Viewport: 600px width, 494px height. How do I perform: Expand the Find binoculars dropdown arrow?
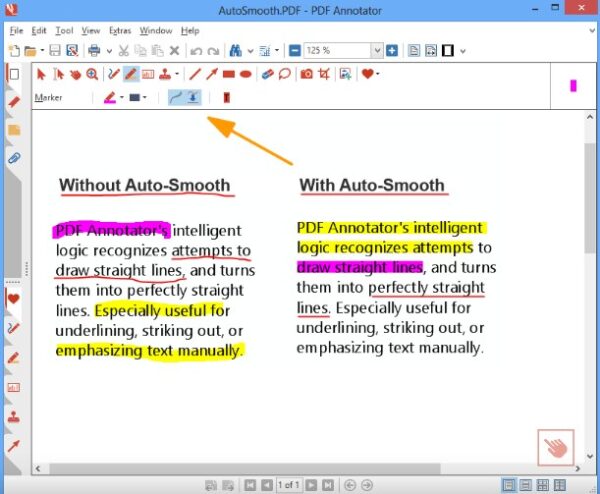[x=250, y=51]
